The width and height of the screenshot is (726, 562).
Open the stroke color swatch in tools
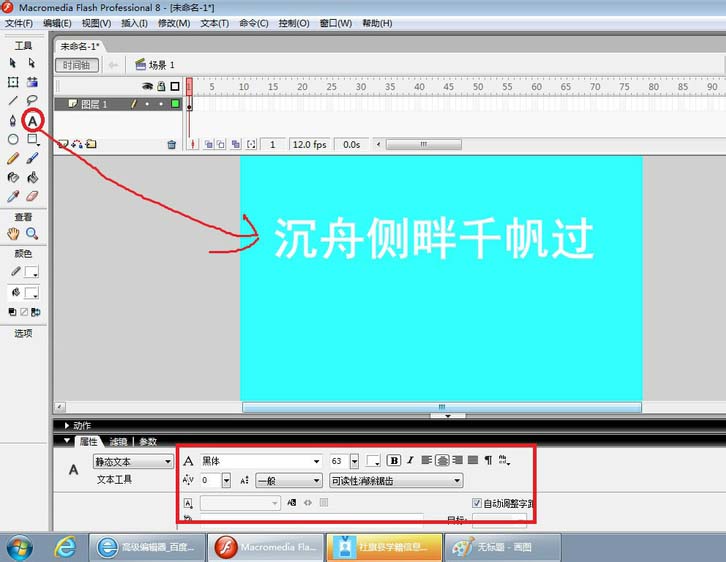pos(31,273)
